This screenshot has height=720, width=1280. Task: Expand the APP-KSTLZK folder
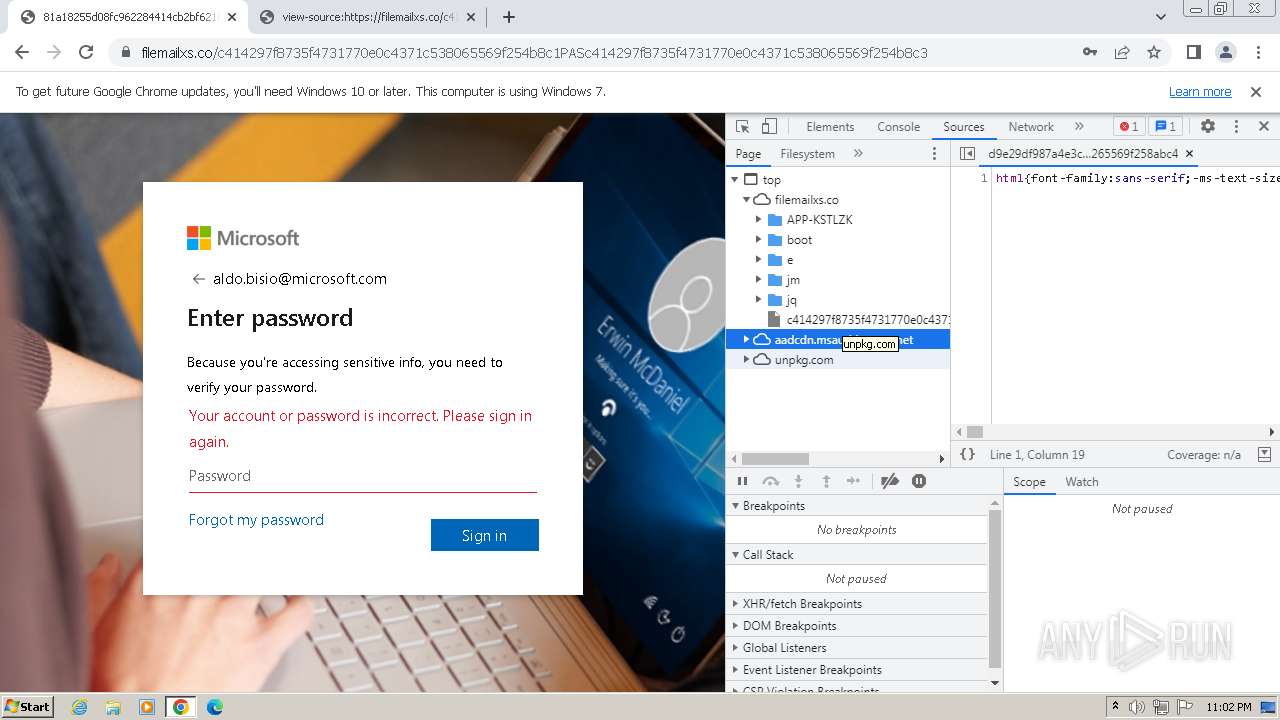(759, 220)
